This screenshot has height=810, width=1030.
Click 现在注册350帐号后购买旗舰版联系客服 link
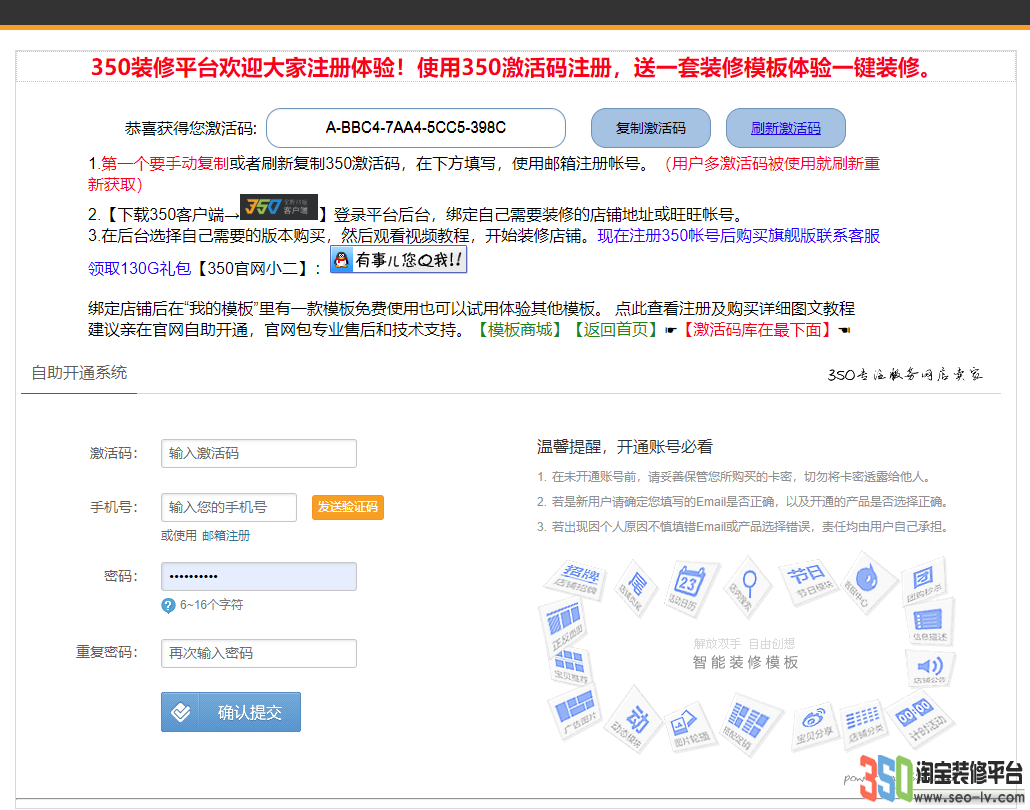pos(738,235)
